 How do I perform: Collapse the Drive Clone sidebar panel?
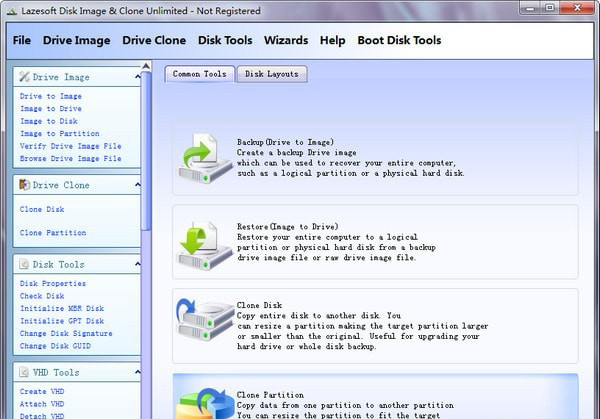coord(137,185)
